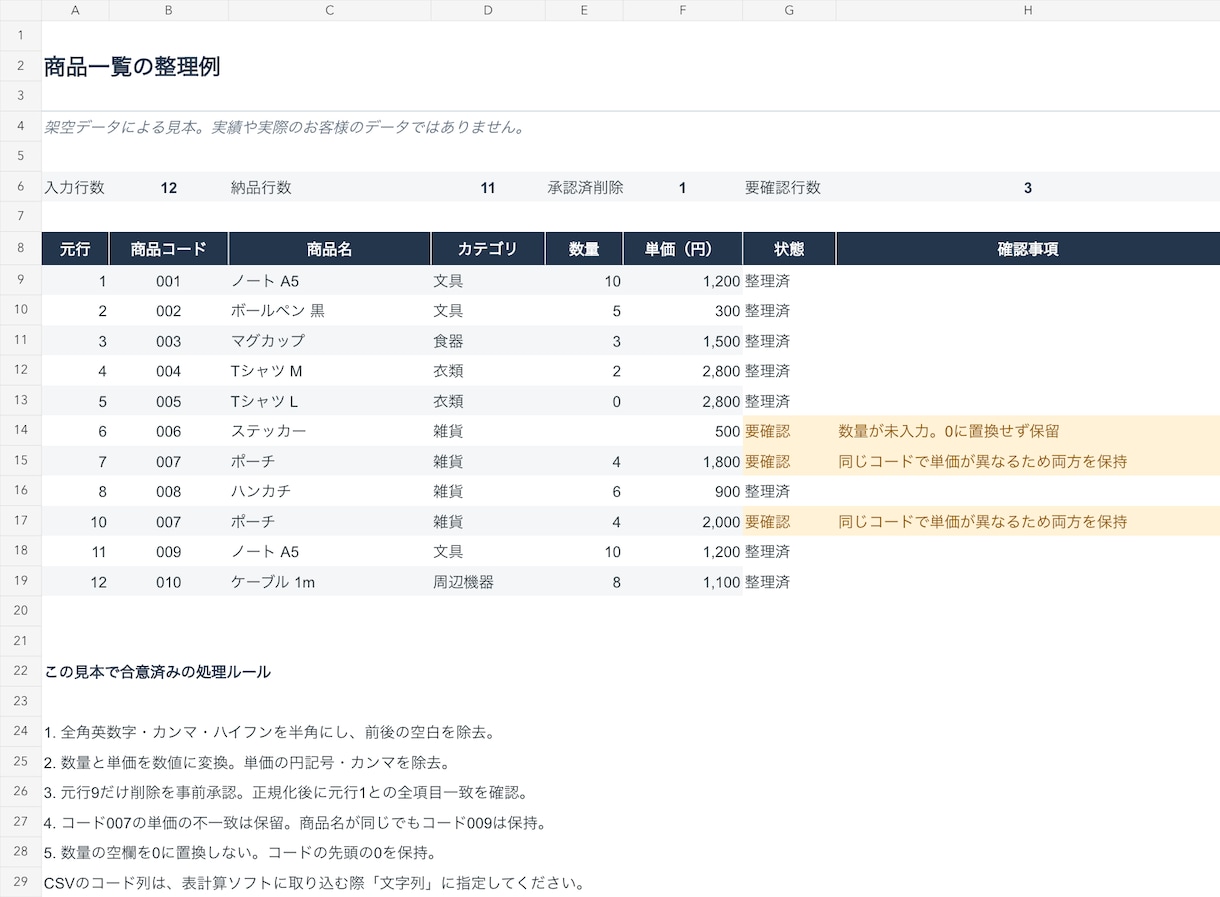Image resolution: width=1220 pixels, height=897 pixels.
Task: Select the Tシャツ L product name cell
Action: tap(330, 401)
